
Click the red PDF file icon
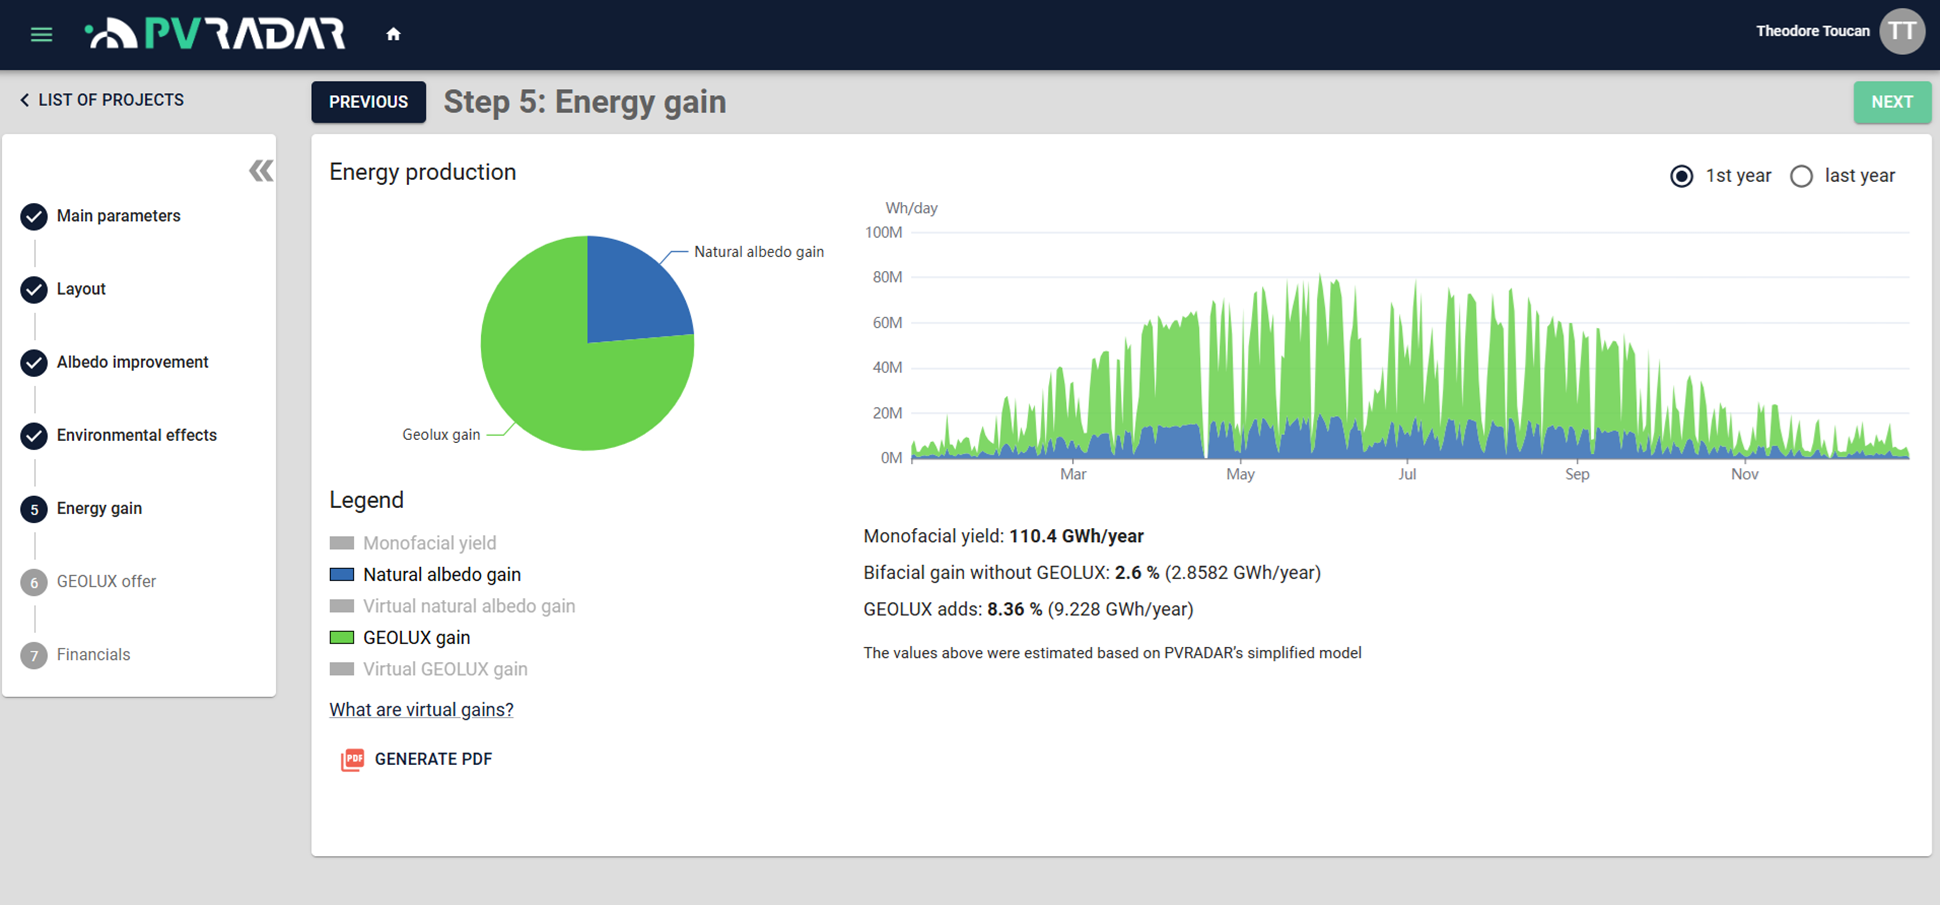pyautogui.click(x=352, y=760)
